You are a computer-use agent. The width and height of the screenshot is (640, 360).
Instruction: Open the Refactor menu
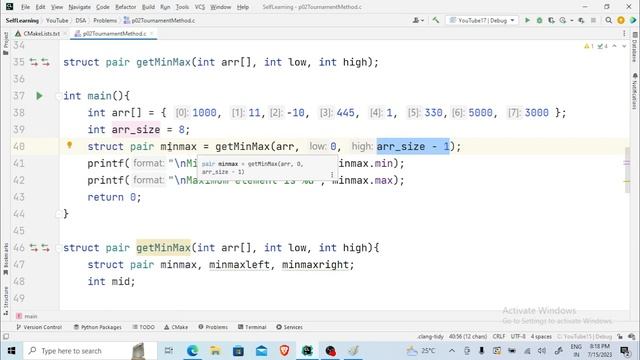125,7
